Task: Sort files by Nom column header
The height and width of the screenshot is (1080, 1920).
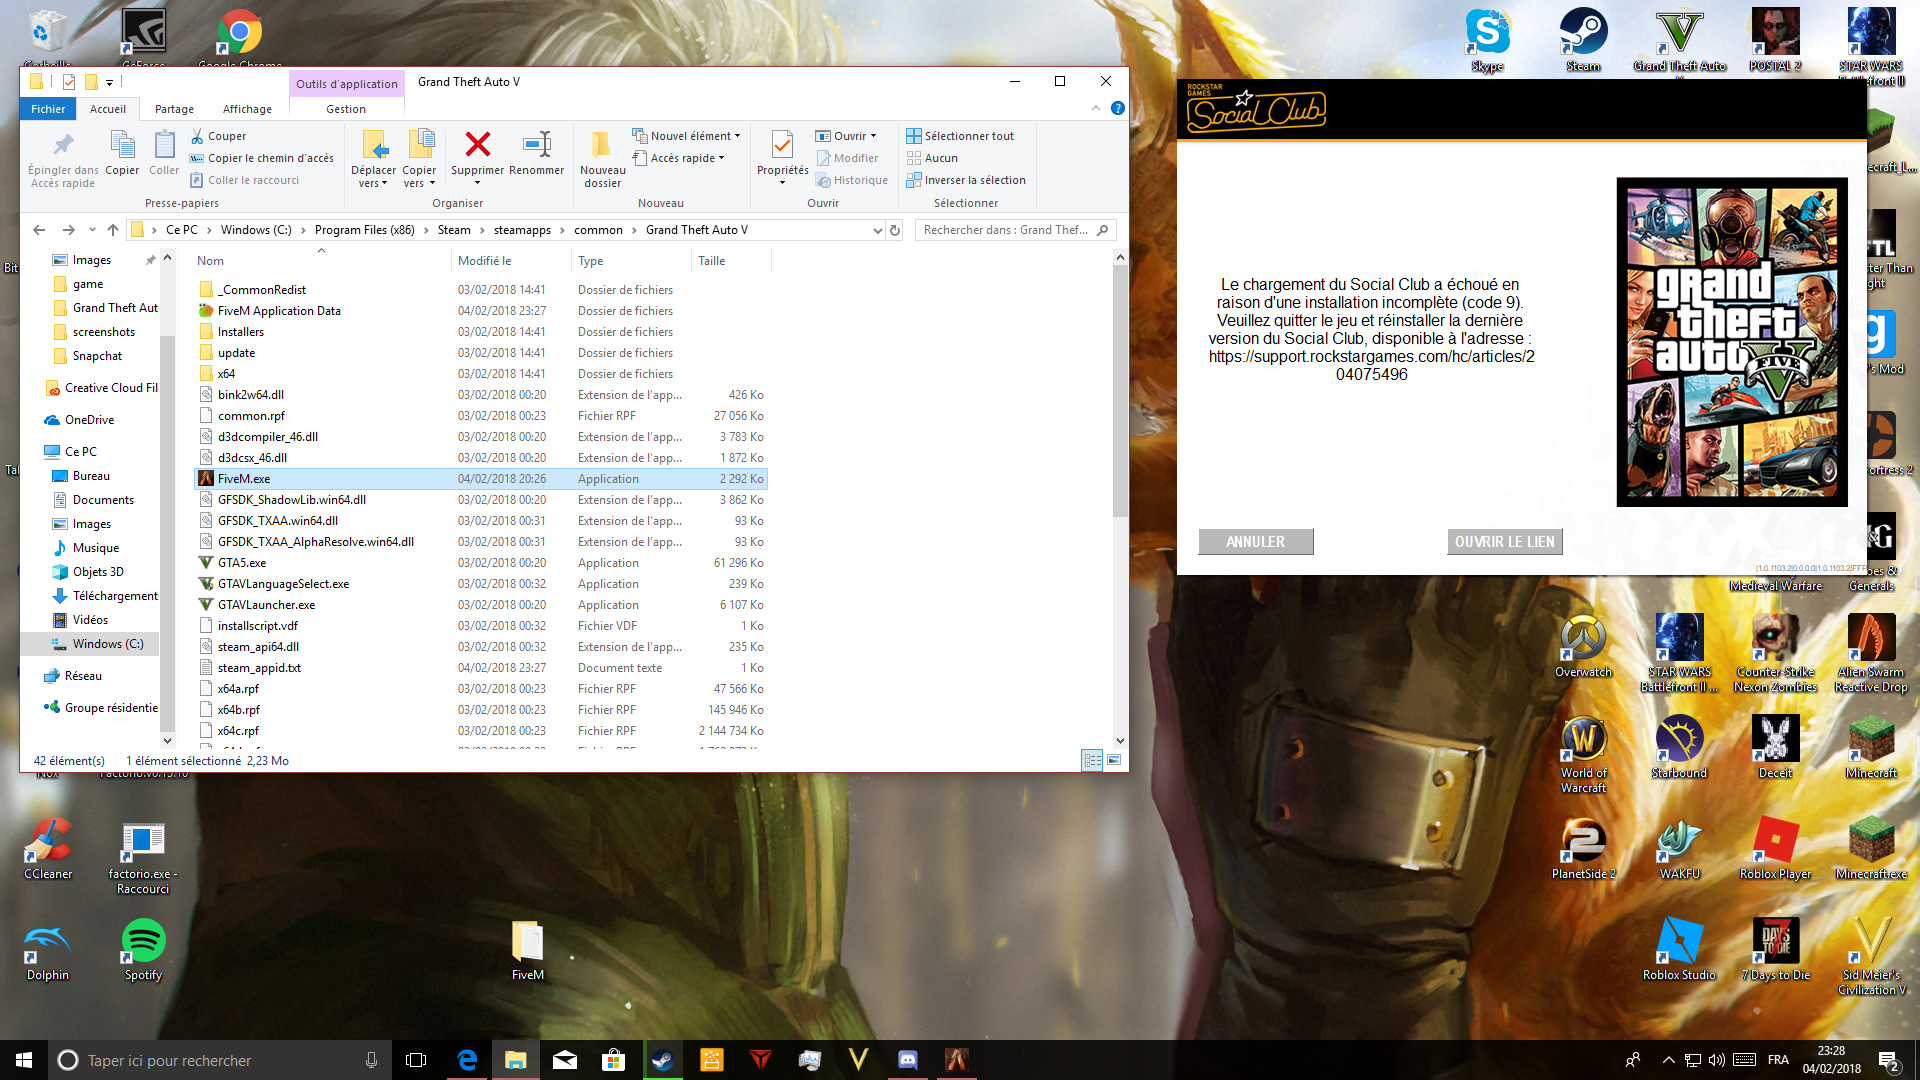Action: 322,261
